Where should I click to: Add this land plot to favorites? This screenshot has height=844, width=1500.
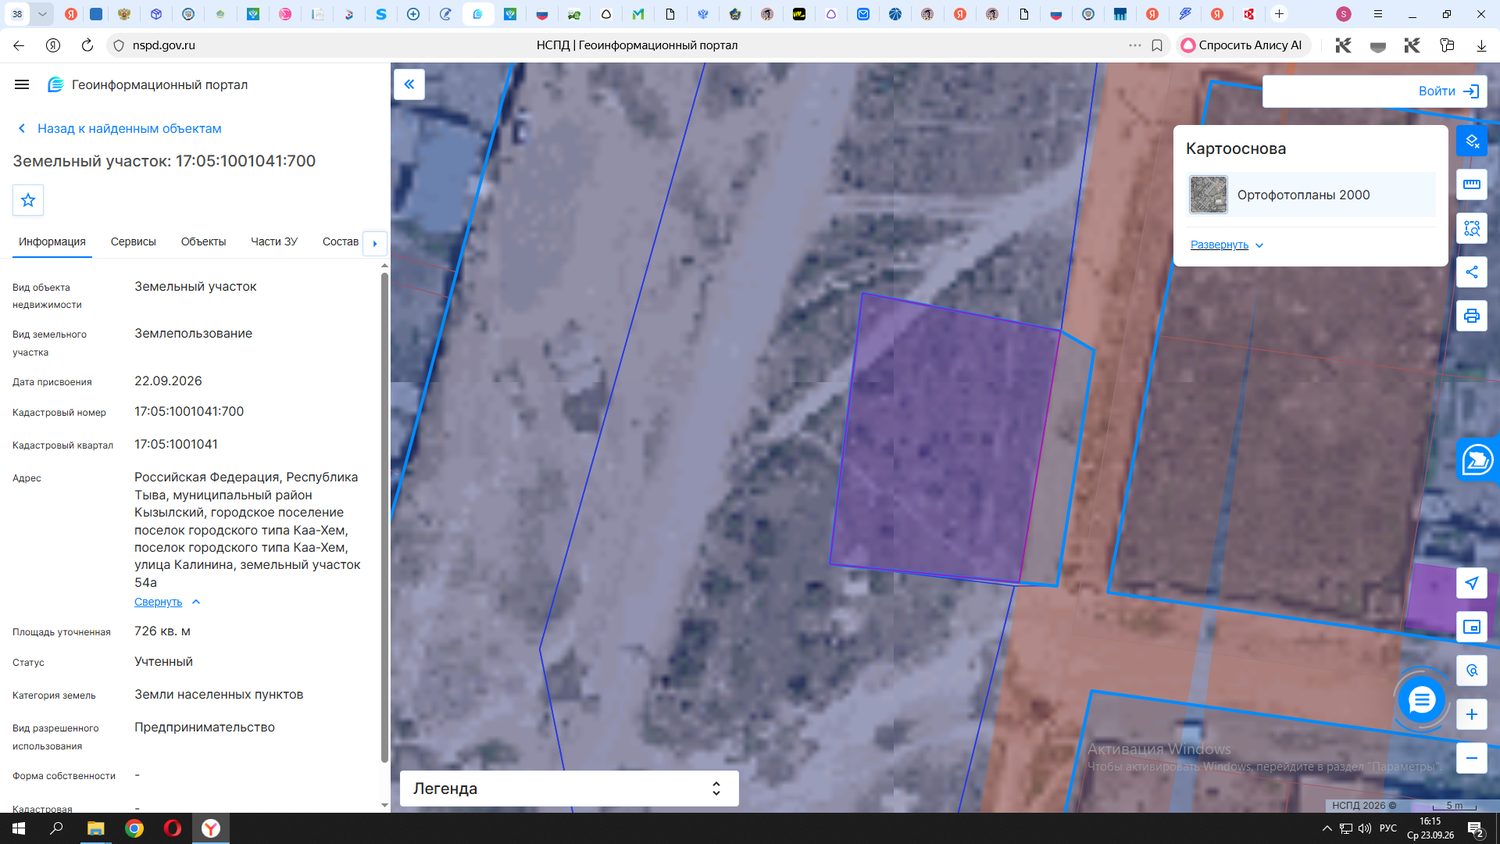tap(28, 200)
